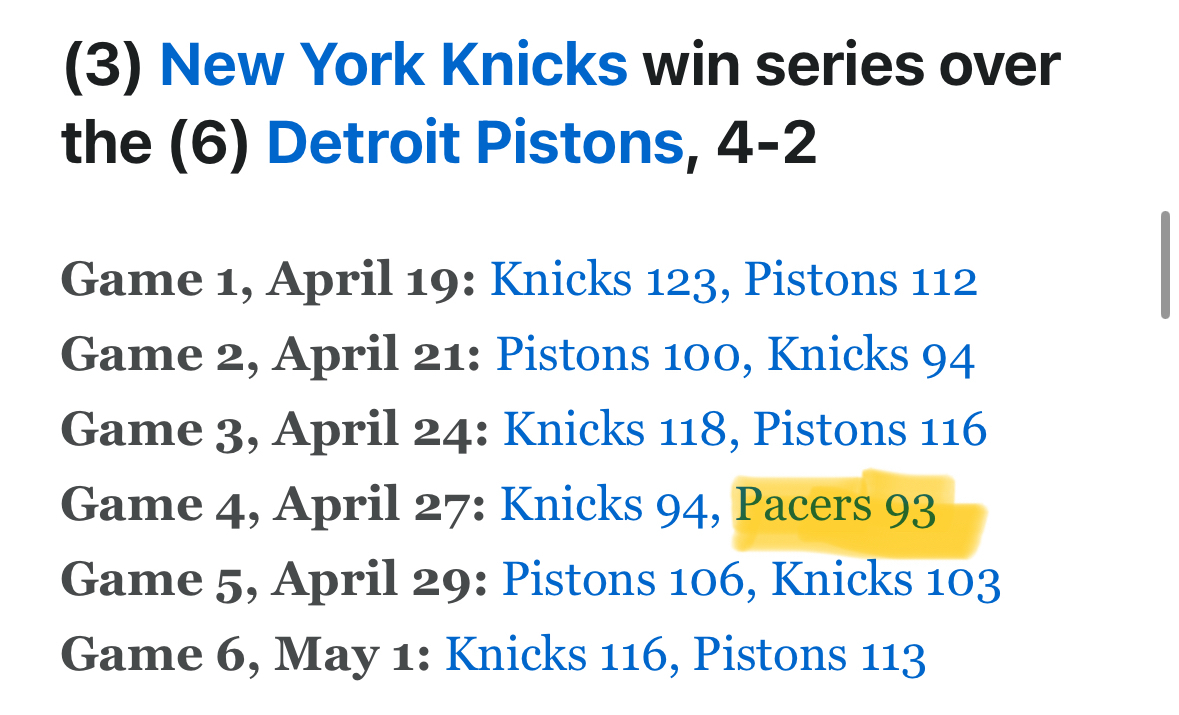This screenshot has height=715, width=1179.
Task: Open the Detroit Pistons team link
Action: pyautogui.click(x=474, y=145)
